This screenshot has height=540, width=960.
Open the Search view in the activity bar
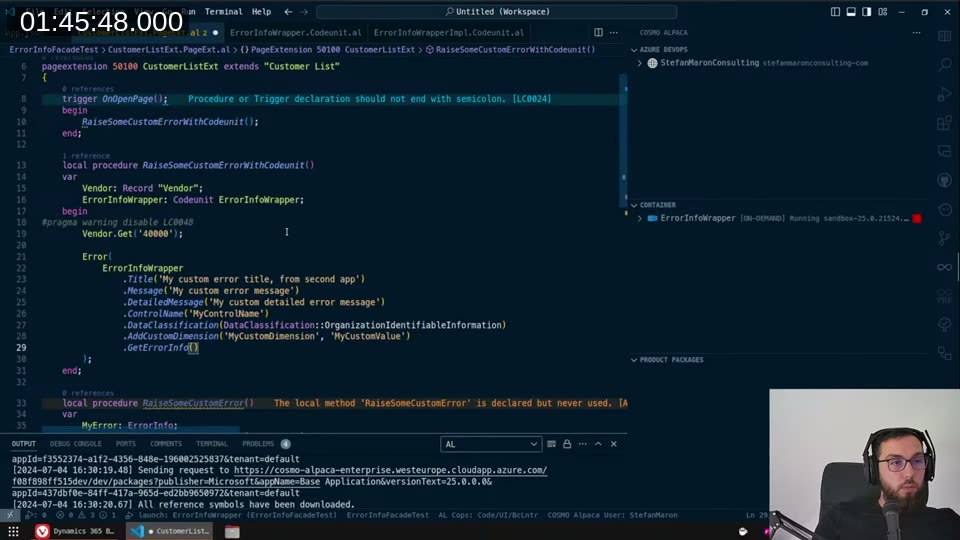945,64
